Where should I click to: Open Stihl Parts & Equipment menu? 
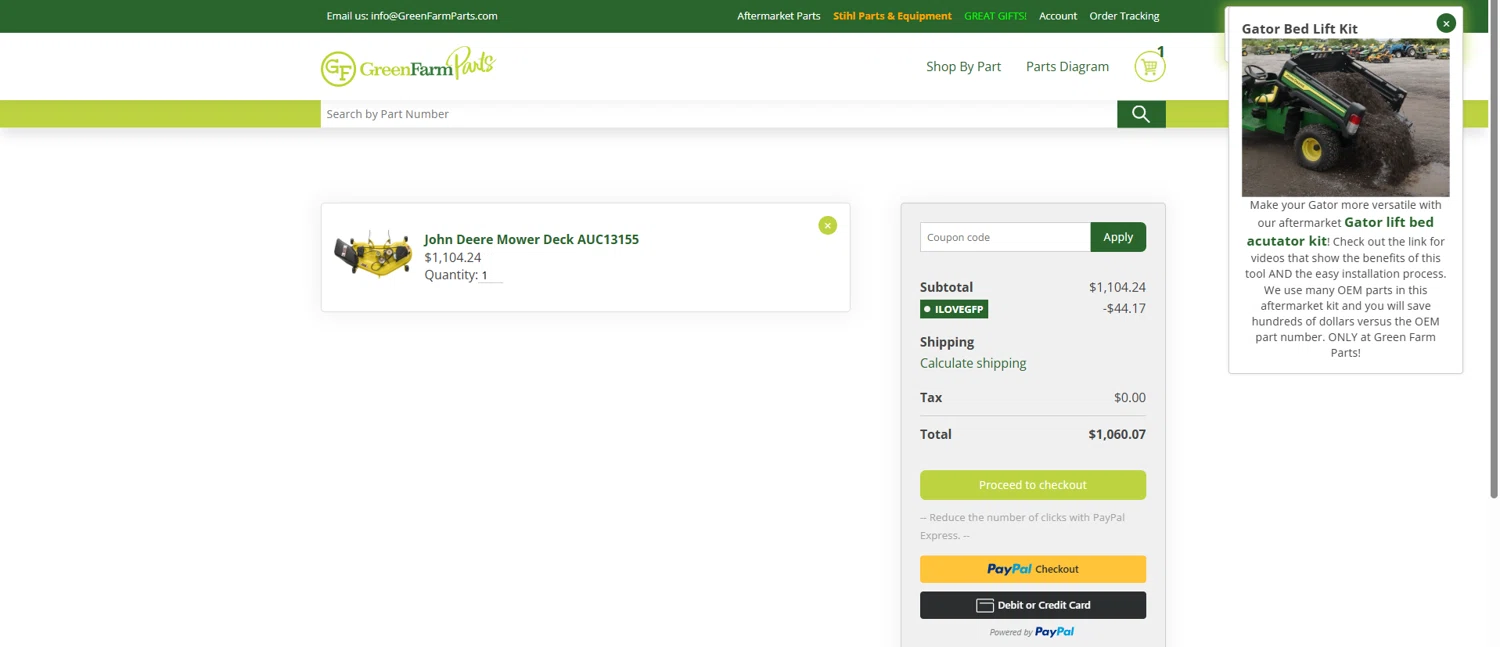coord(892,16)
